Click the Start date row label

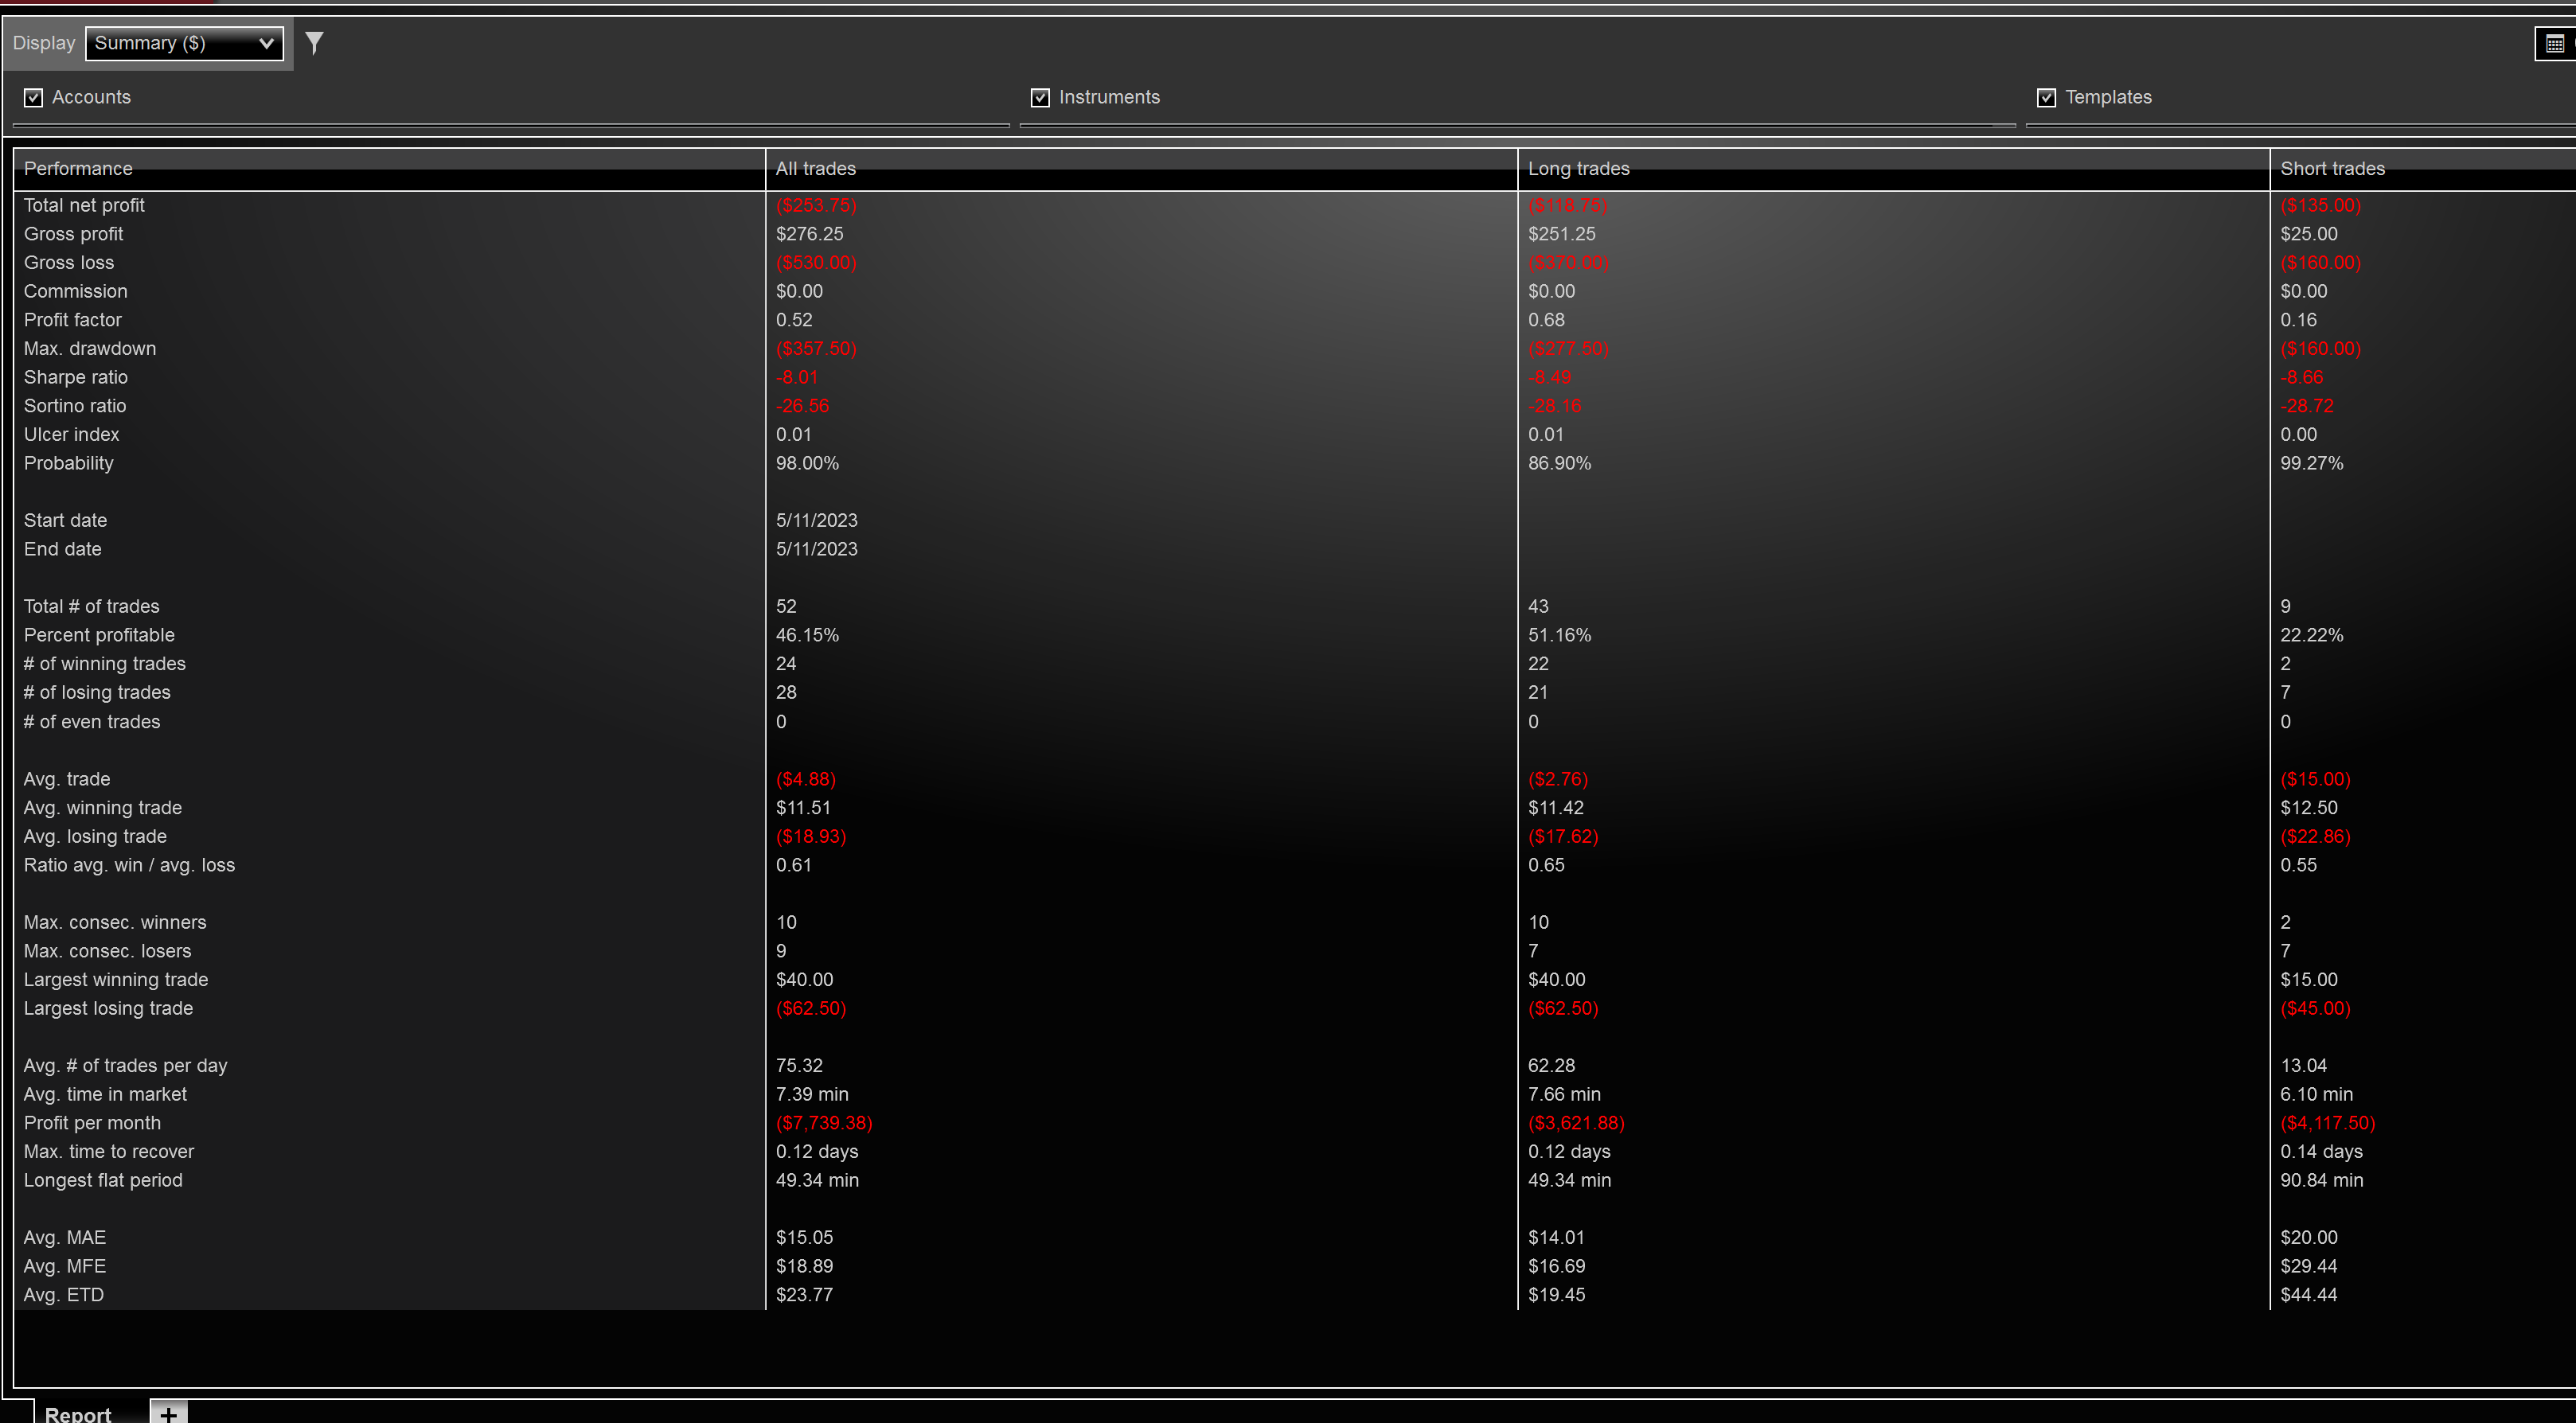tap(65, 521)
